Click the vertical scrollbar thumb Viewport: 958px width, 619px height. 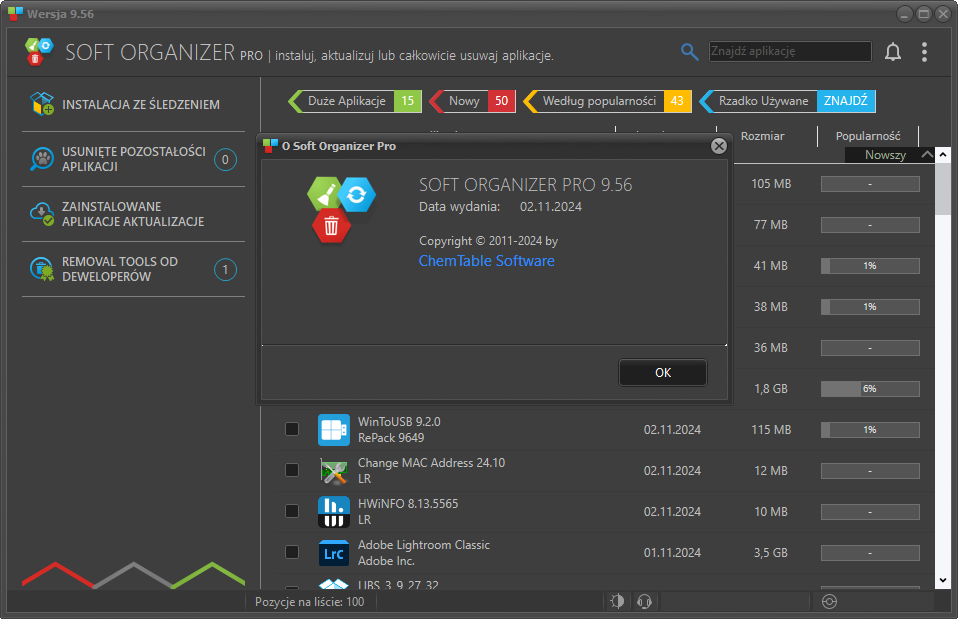click(943, 188)
